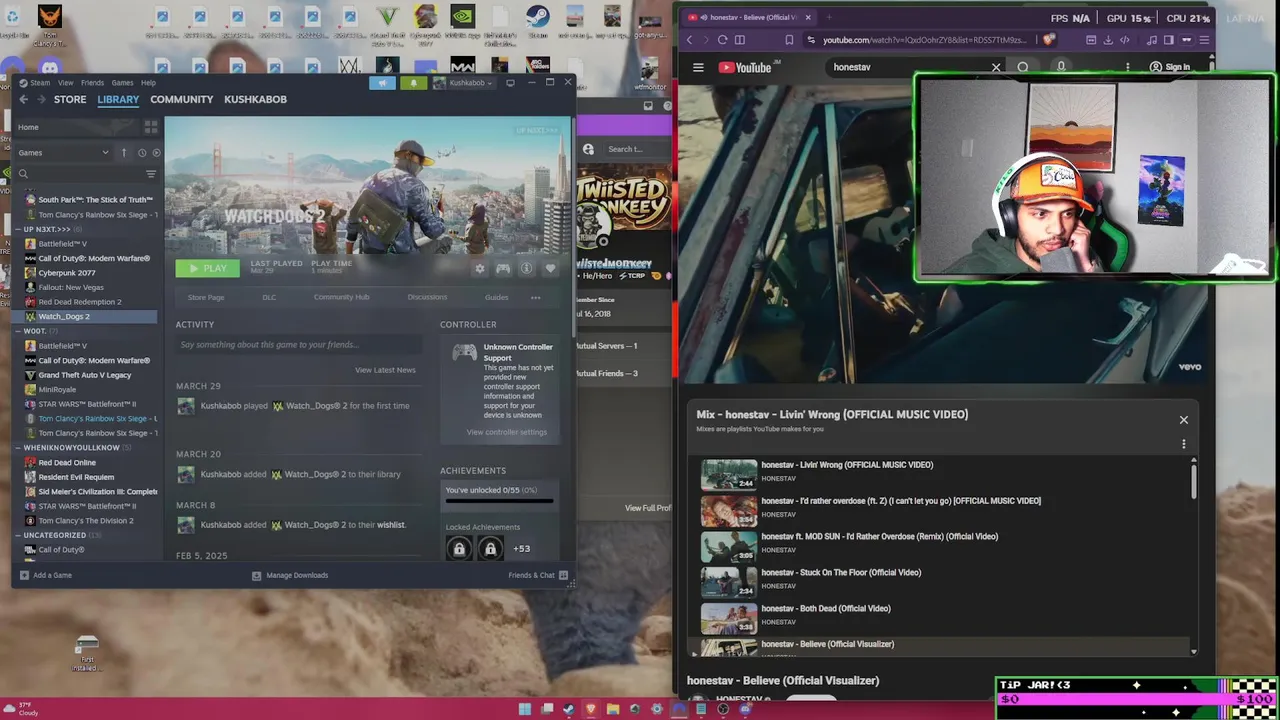Collapse the WHENIKNOWYOULLKNOW collection

click(x=19, y=448)
